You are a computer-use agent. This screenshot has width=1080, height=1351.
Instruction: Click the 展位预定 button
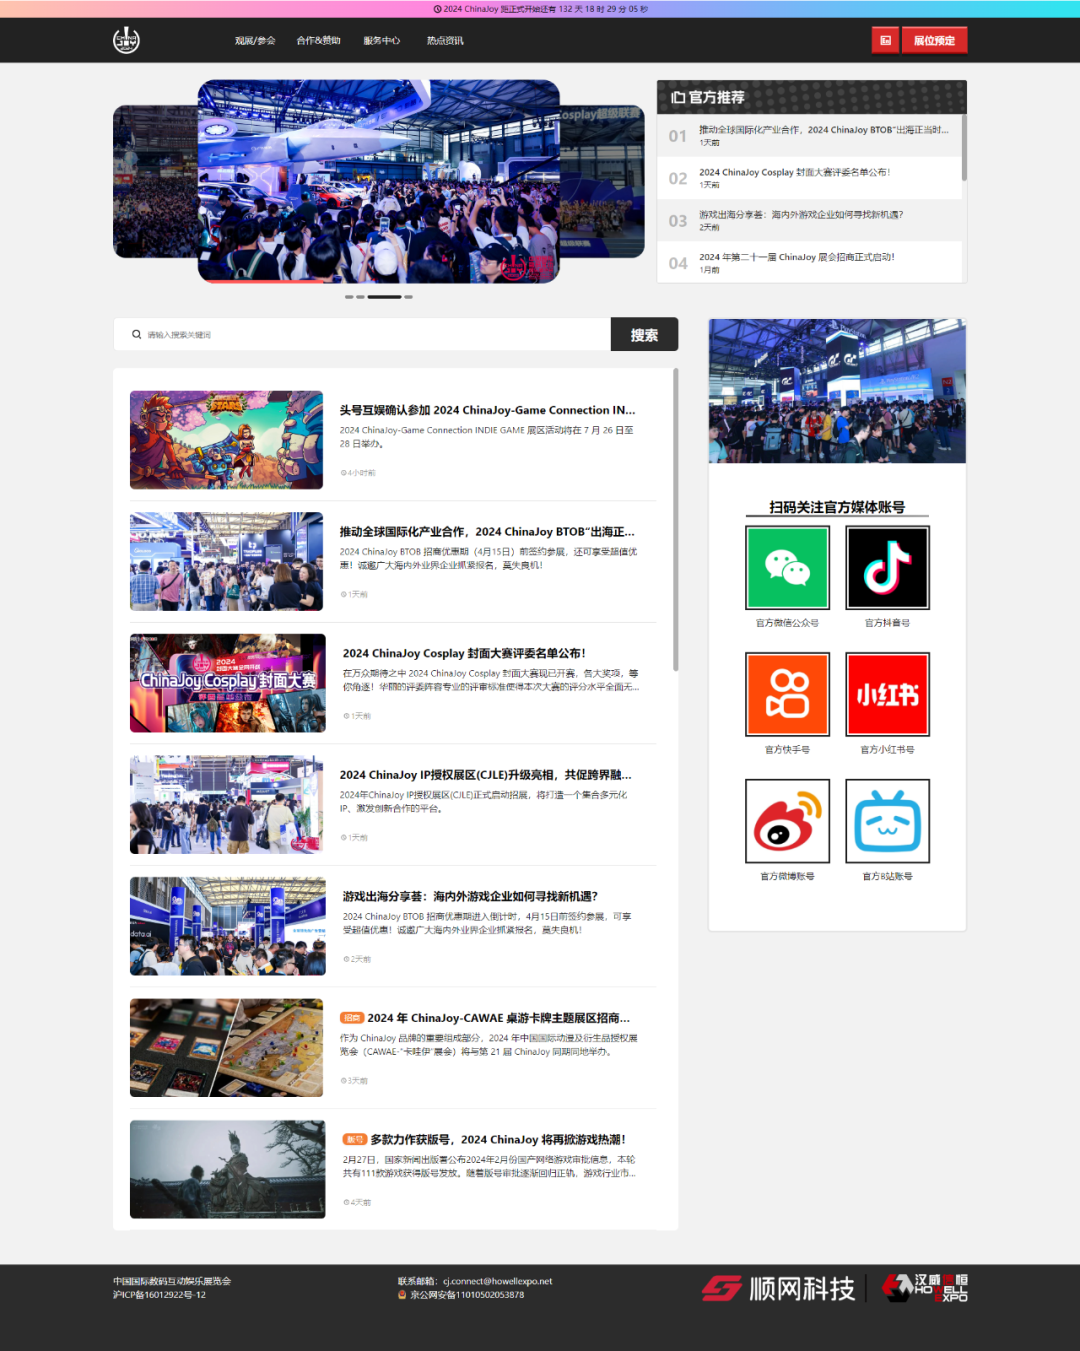(934, 40)
